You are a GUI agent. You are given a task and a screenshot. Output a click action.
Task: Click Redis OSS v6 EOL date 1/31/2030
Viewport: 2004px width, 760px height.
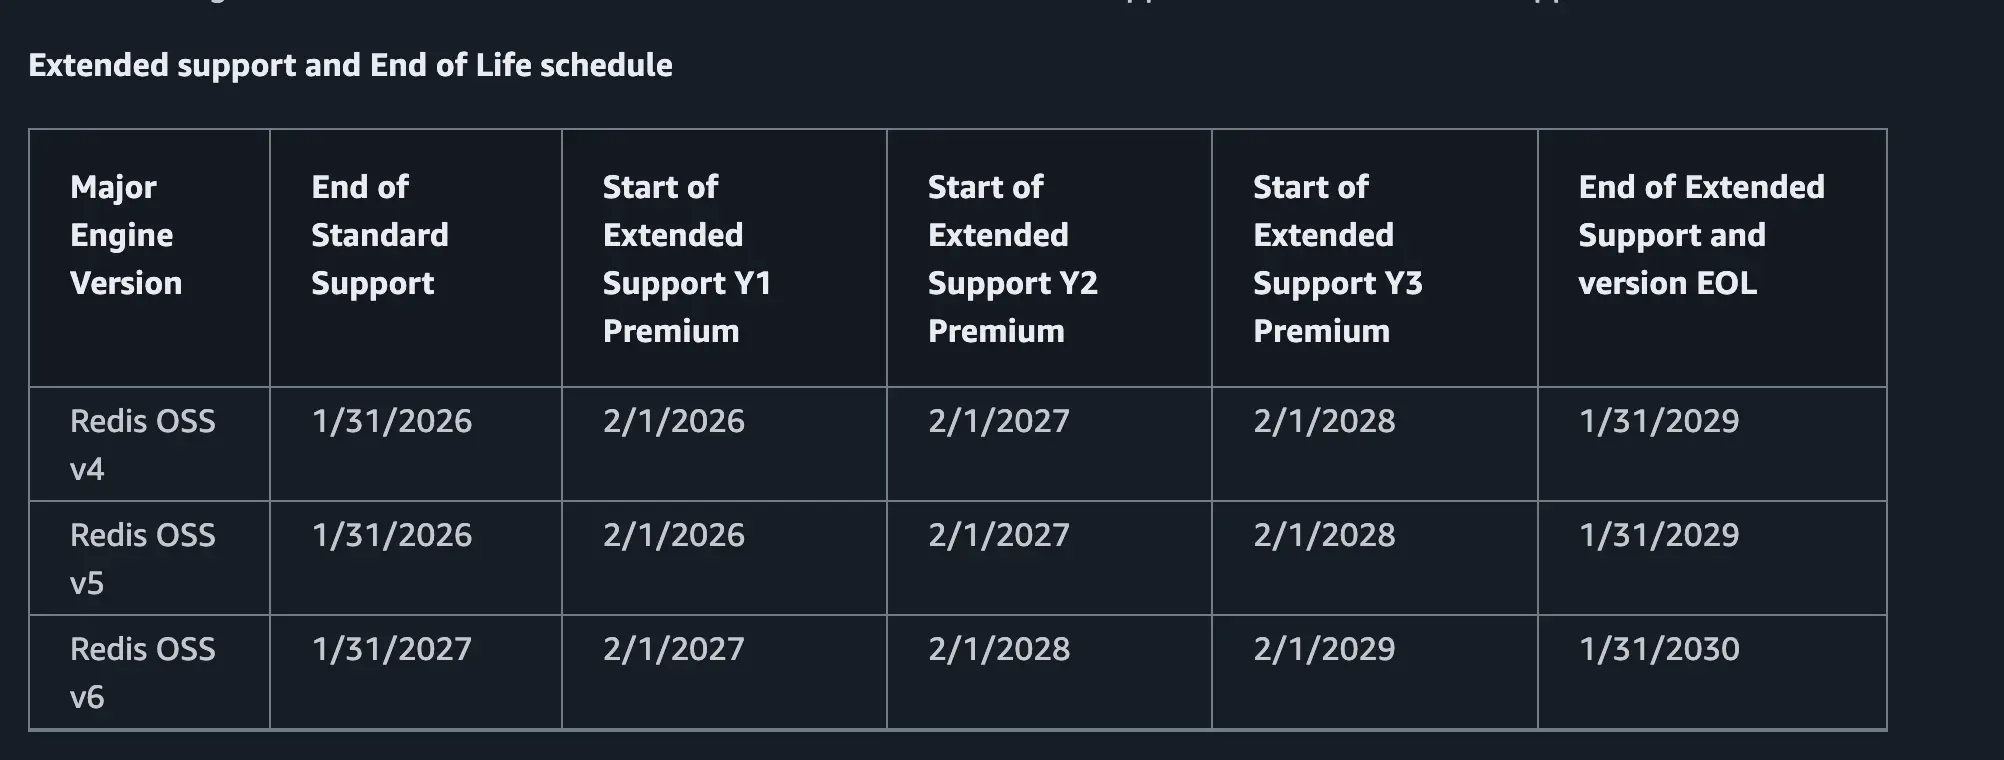pos(1659,649)
